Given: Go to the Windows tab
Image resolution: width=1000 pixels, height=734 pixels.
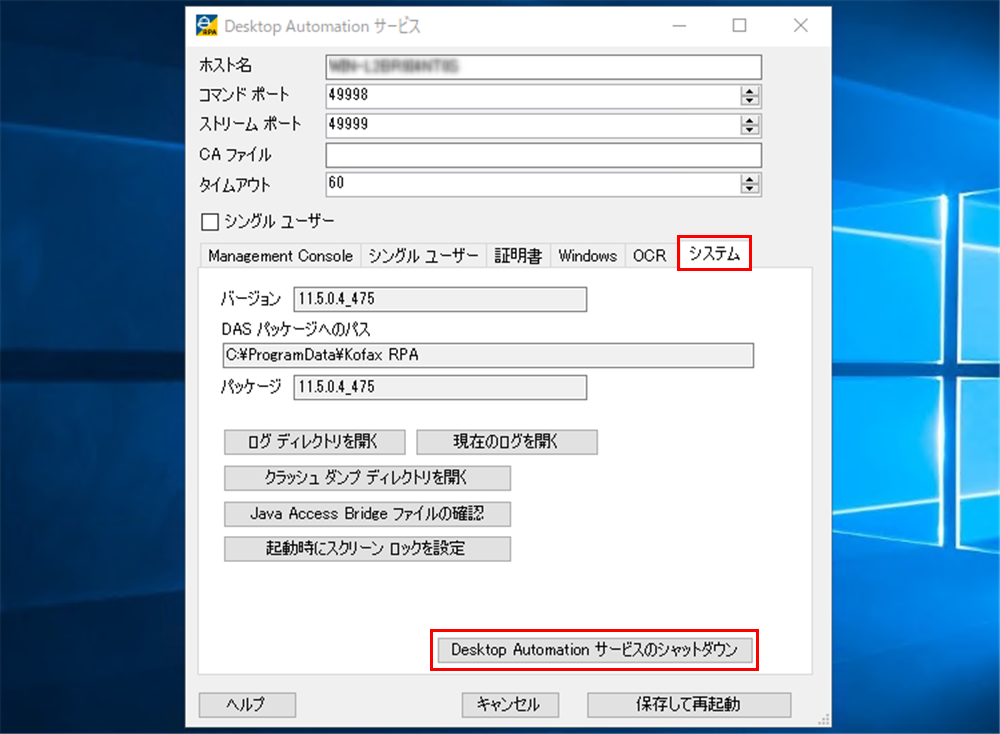Looking at the screenshot, I should (587, 256).
